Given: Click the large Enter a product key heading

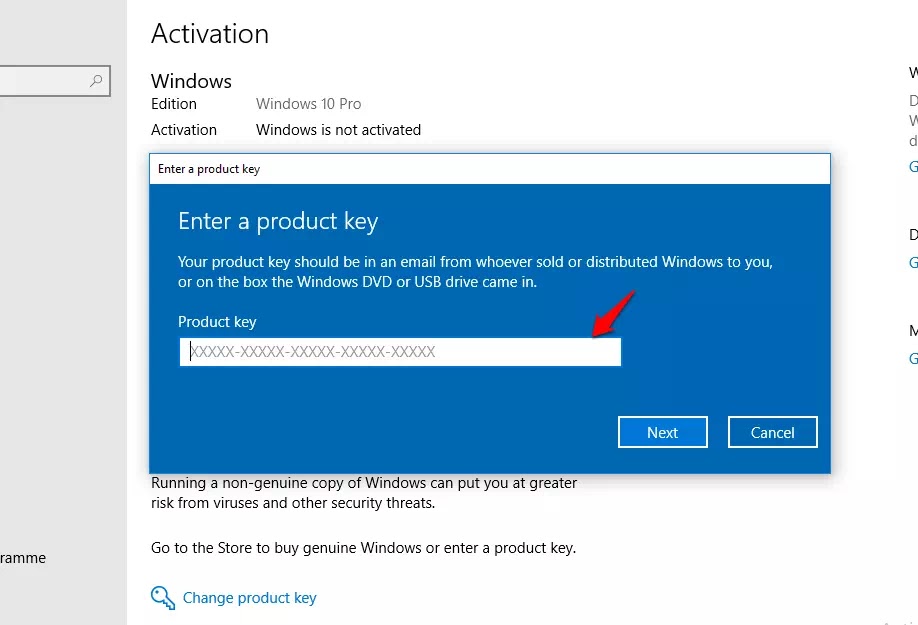Looking at the screenshot, I should pyautogui.click(x=278, y=222).
